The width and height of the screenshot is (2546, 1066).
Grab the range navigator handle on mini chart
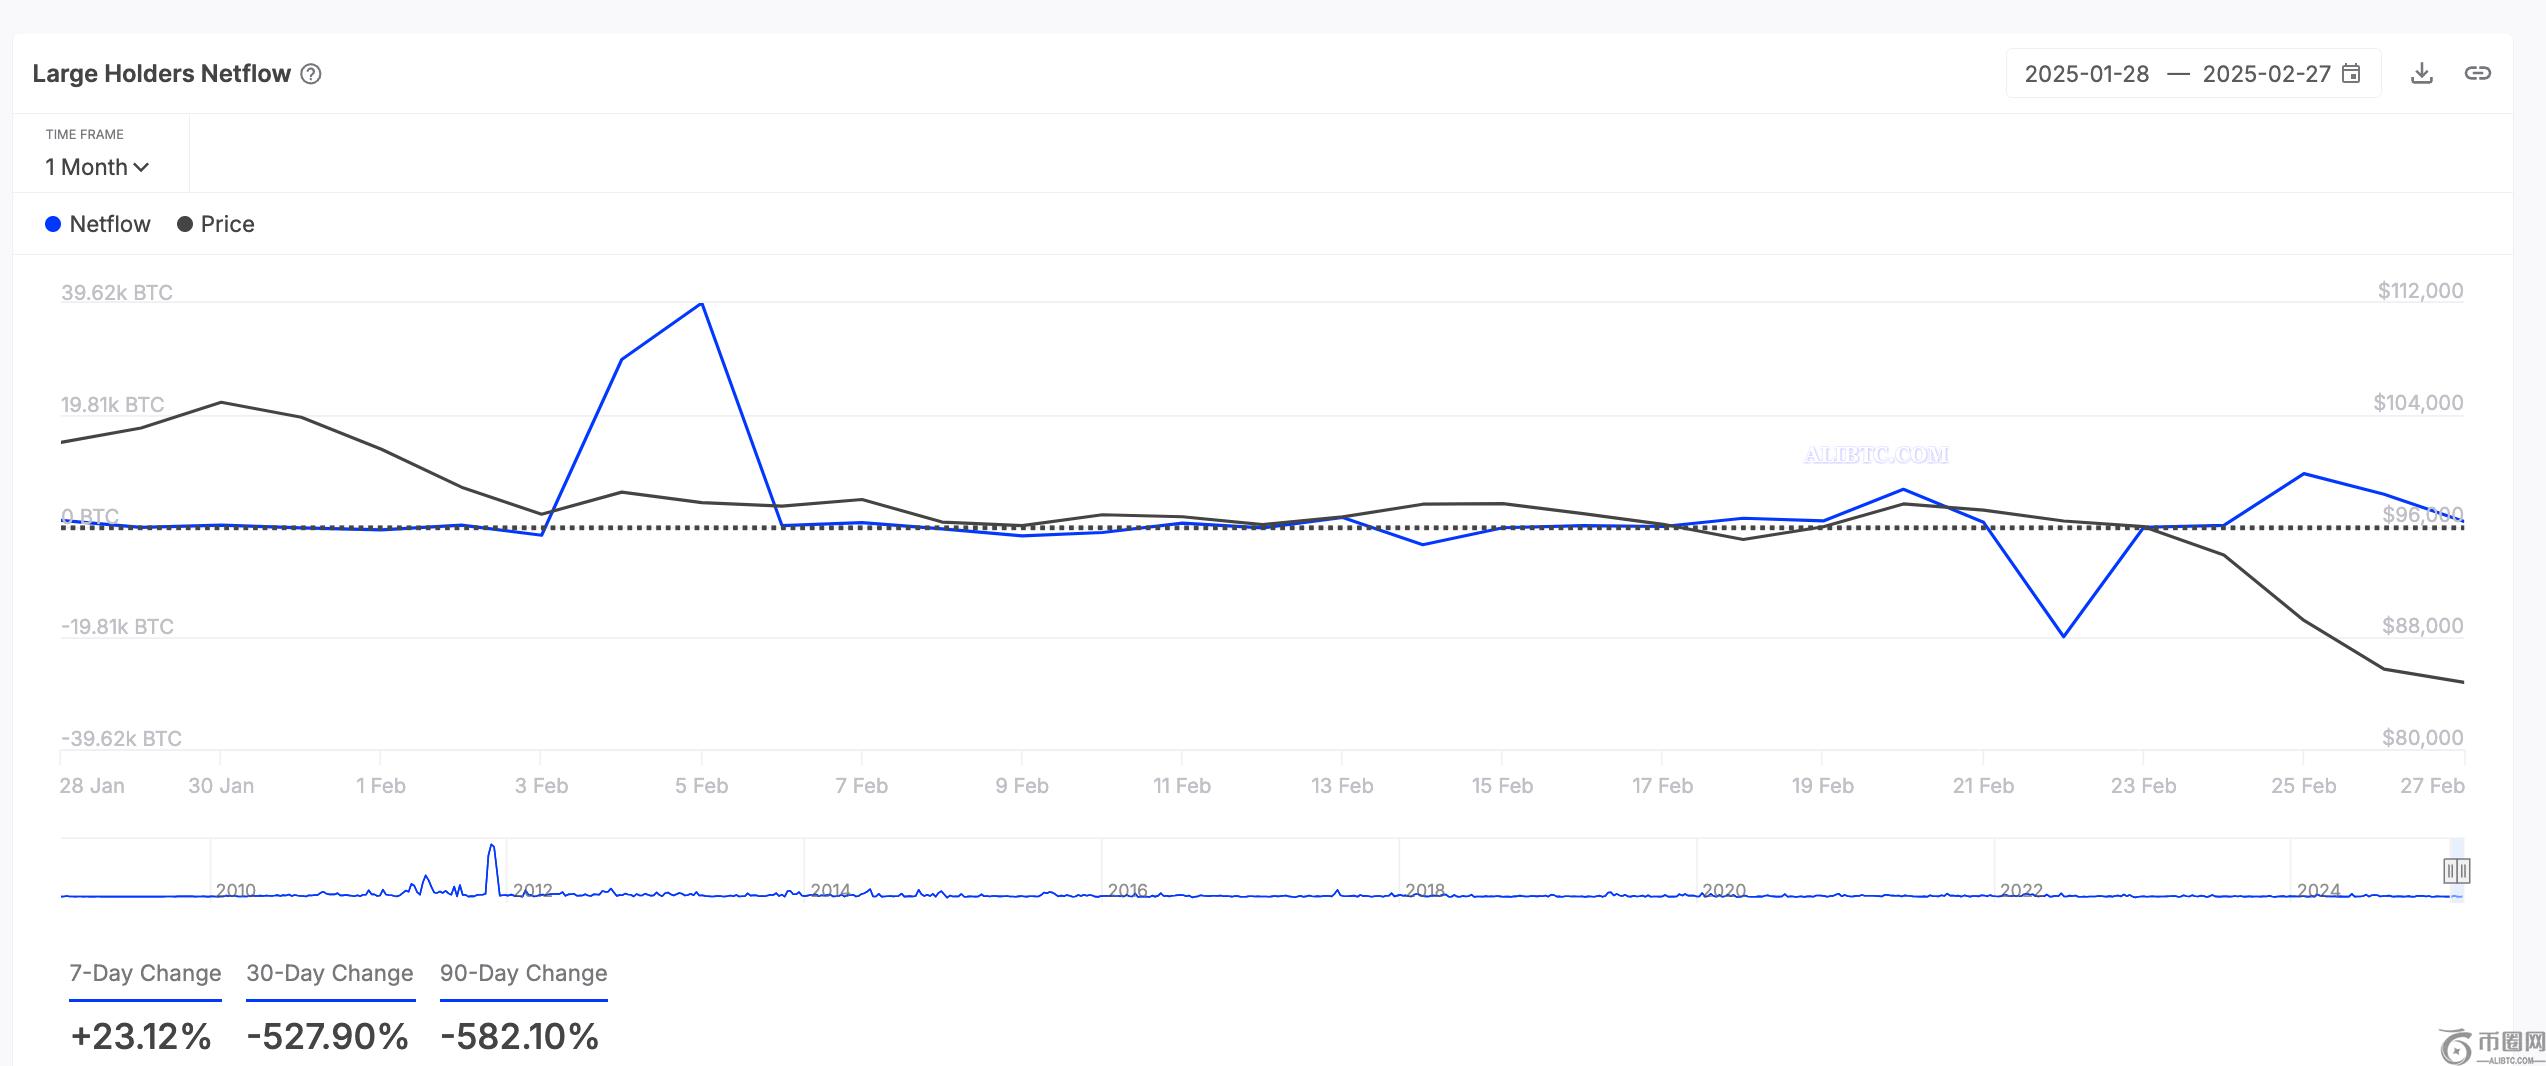pos(2456,871)
